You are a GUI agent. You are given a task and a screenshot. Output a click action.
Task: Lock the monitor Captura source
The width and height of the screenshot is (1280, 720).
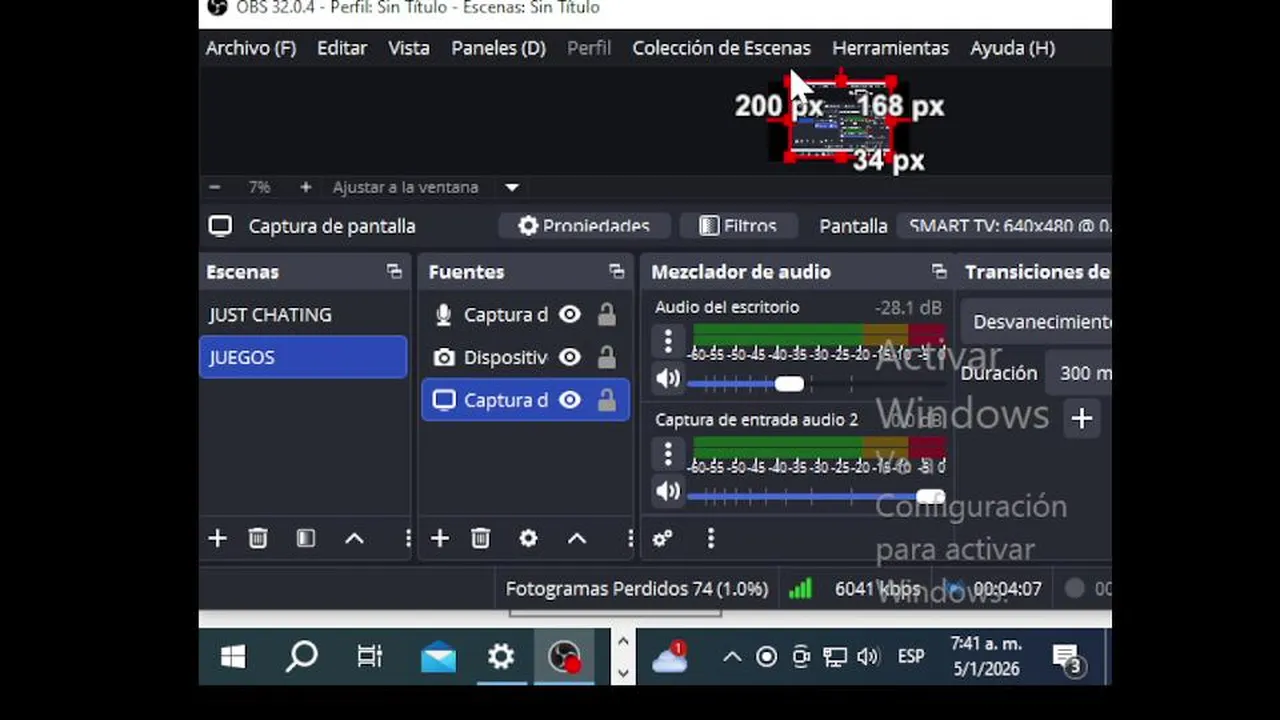[606, 400]
